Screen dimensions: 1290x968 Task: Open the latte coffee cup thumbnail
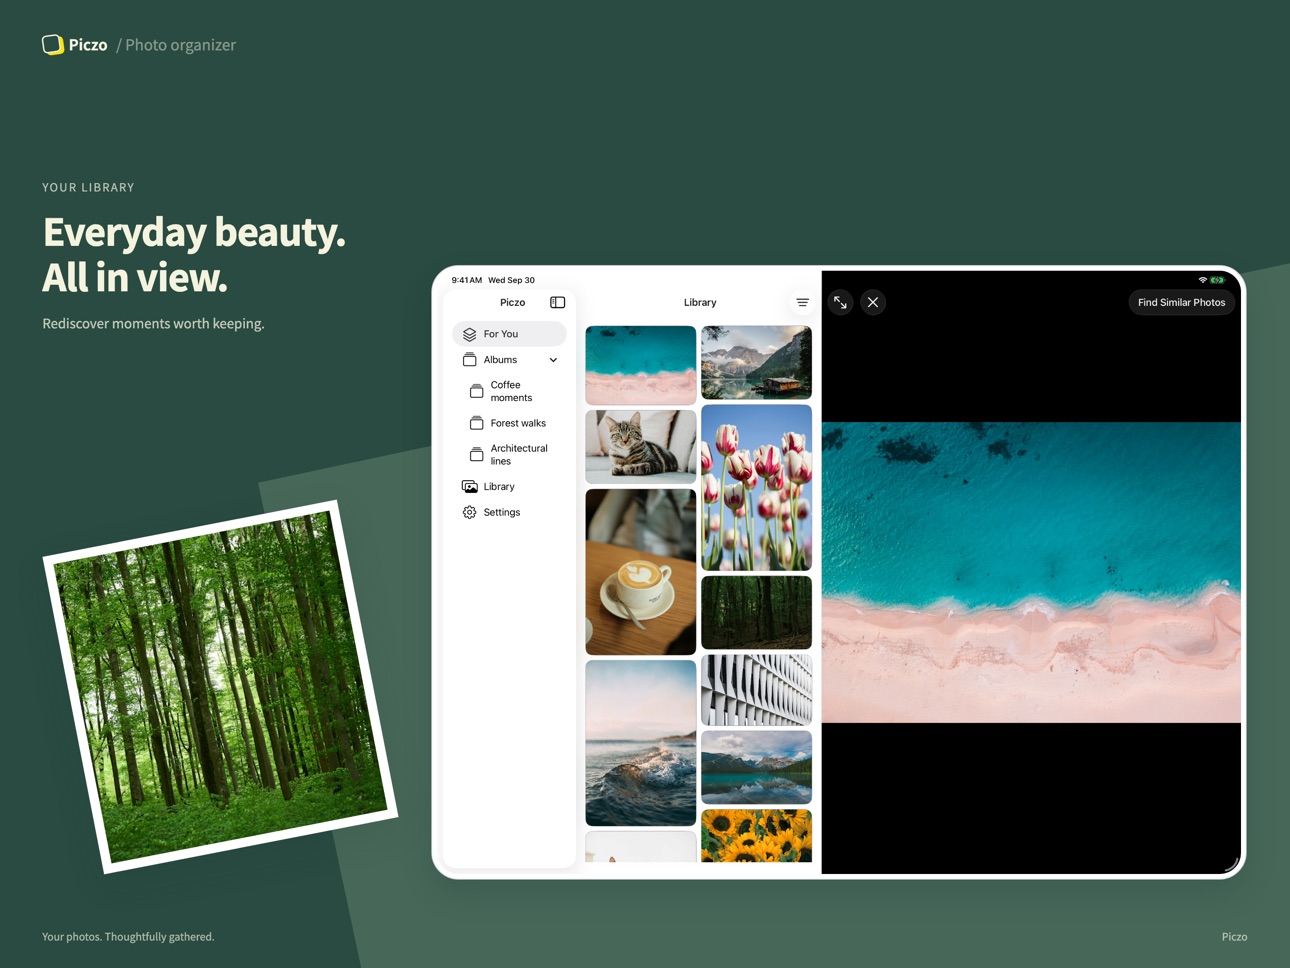click(x=640, y=572)
